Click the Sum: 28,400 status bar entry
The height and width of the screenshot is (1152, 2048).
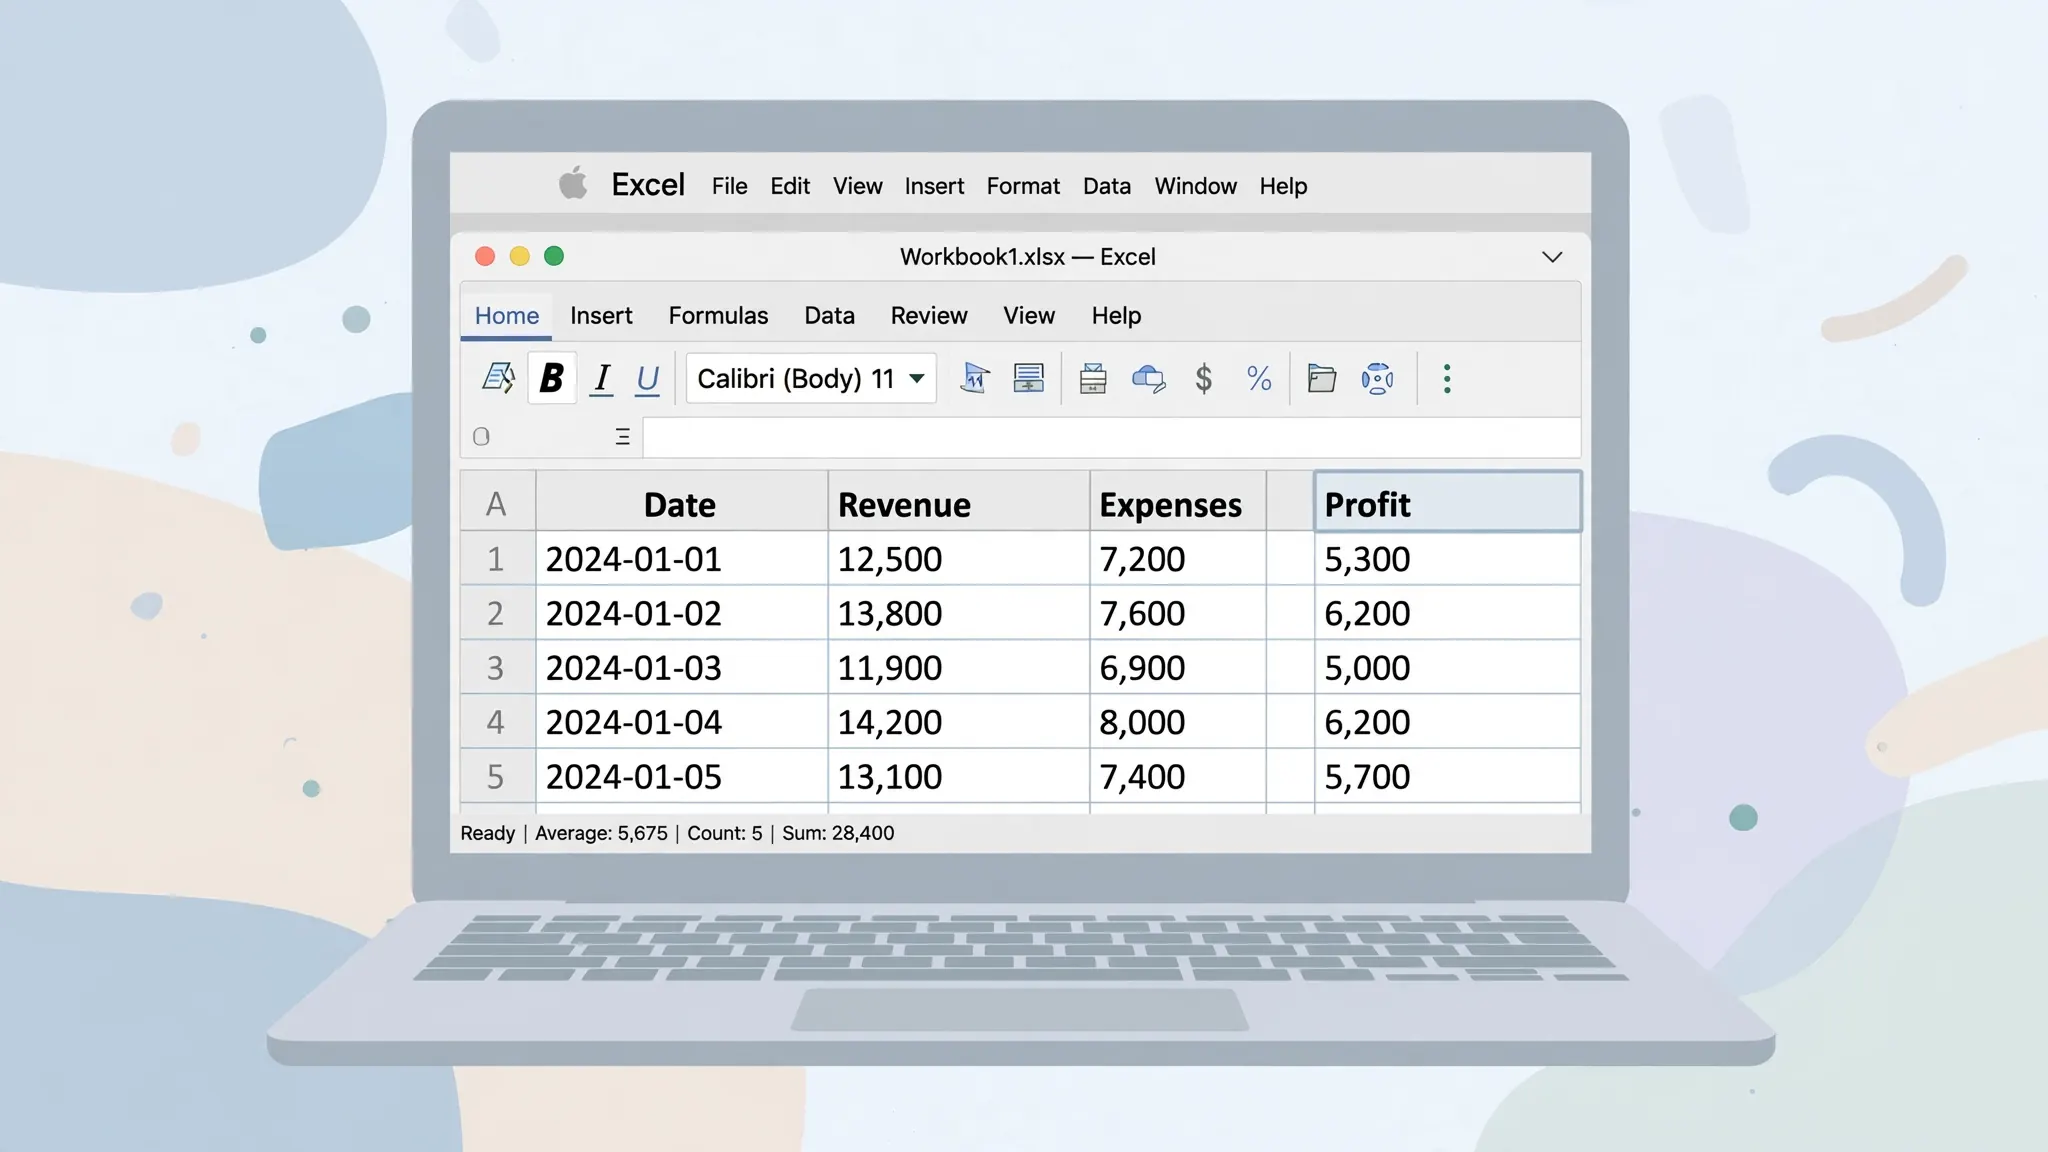(838, 833)
